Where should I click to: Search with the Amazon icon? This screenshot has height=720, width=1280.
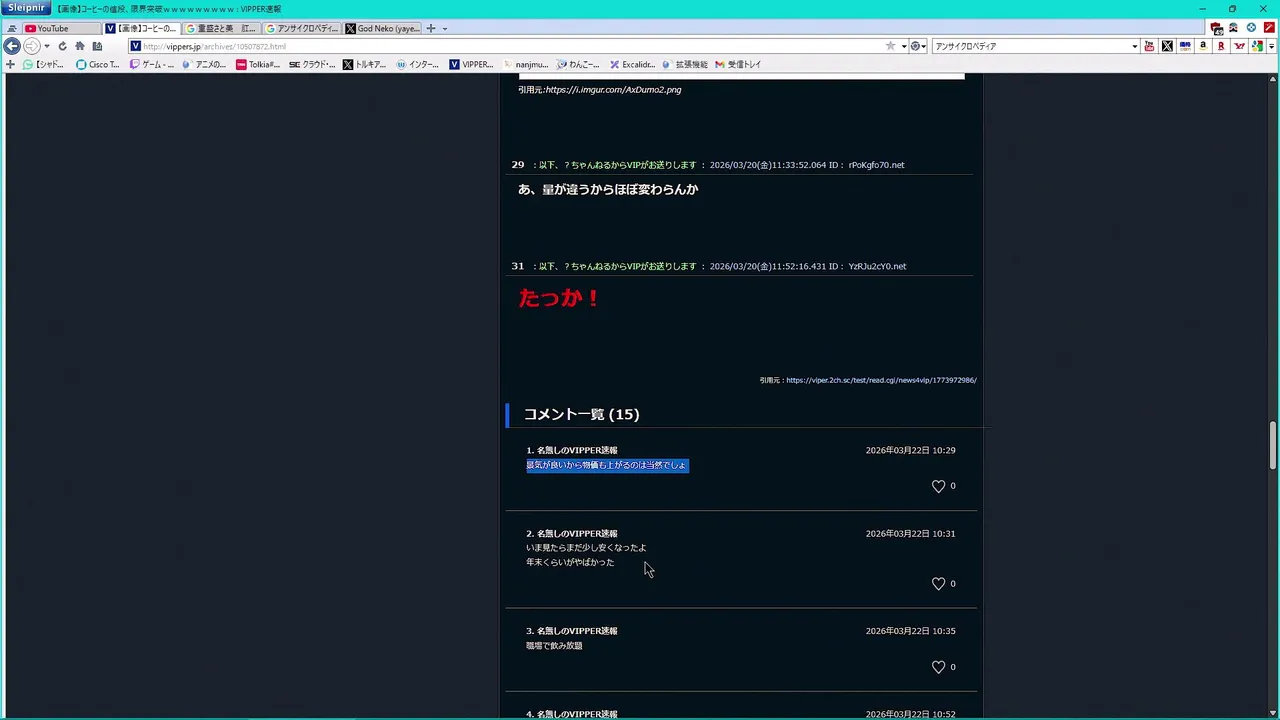[x=1203, y=46]
